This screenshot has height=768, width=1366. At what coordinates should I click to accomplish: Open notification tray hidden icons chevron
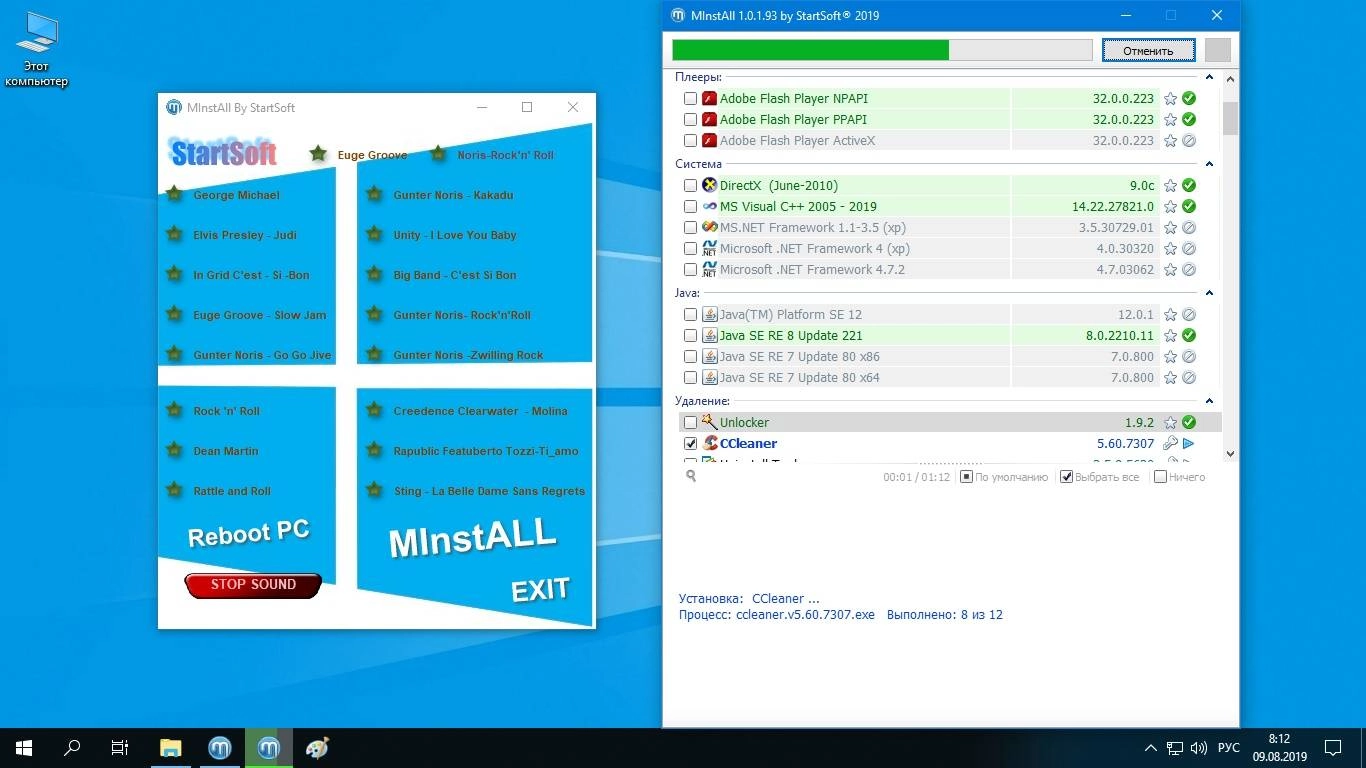click(1151, 748)
